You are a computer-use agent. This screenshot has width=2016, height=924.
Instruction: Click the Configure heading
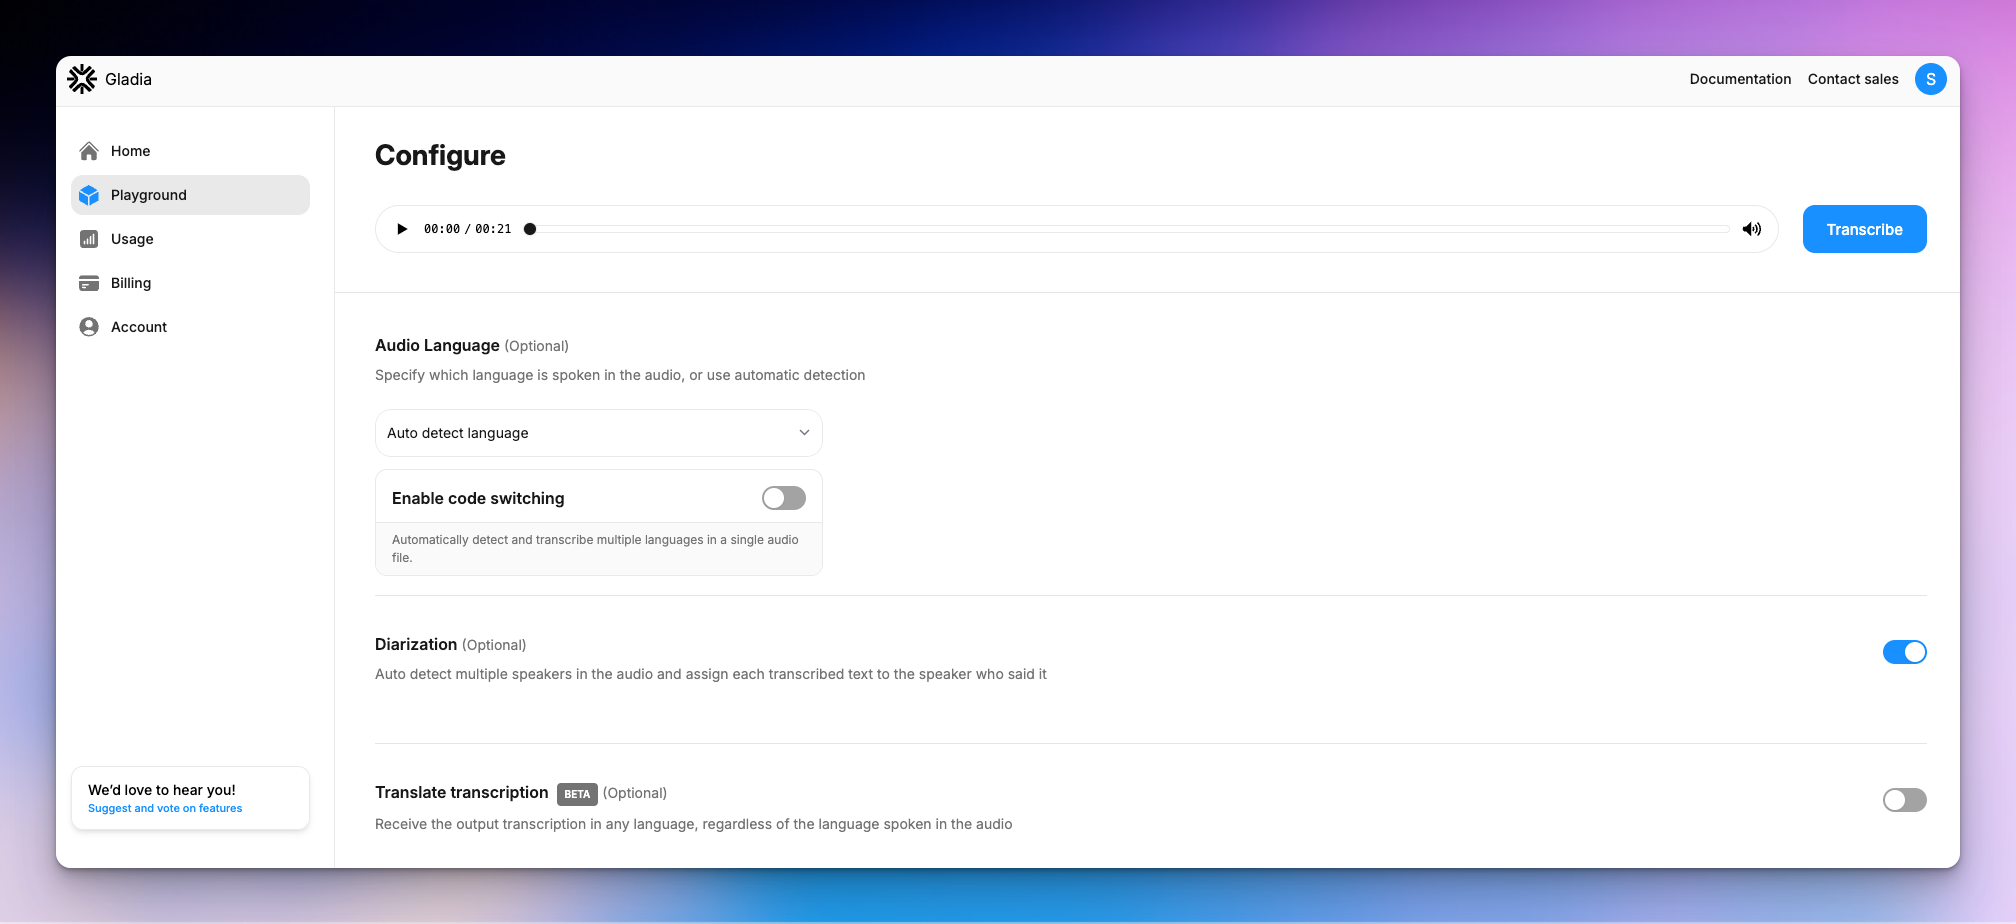coord(440,155)
